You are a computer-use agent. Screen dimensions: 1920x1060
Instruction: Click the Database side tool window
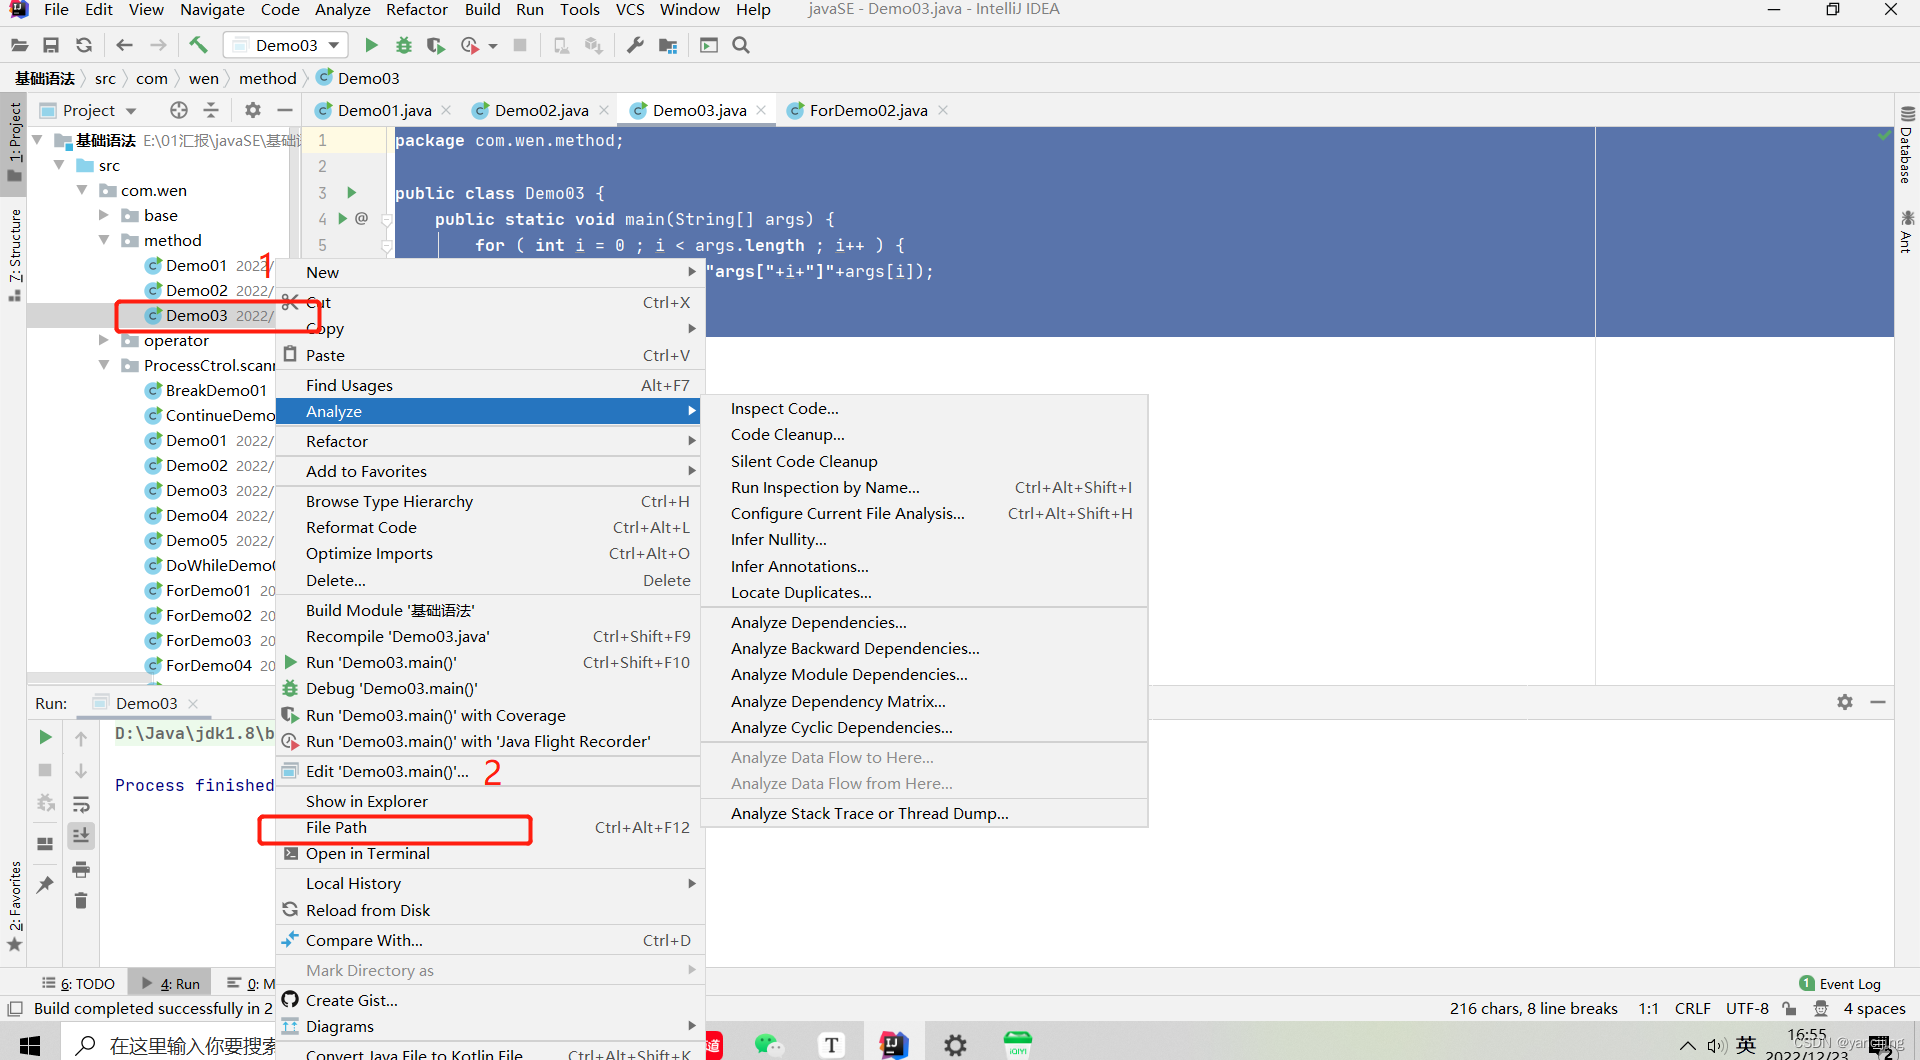click(x=1906, y=145)
